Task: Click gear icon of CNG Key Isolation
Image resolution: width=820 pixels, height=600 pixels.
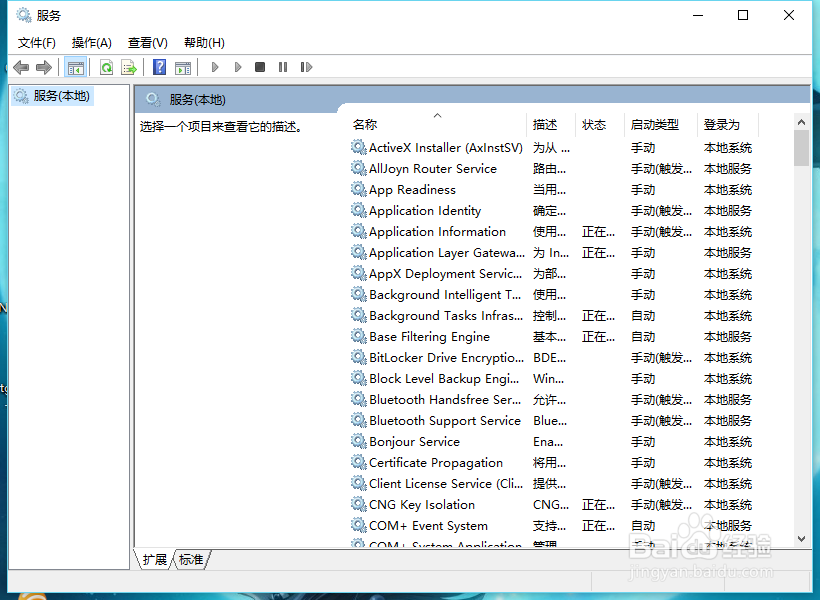Action: coord(358,504)
